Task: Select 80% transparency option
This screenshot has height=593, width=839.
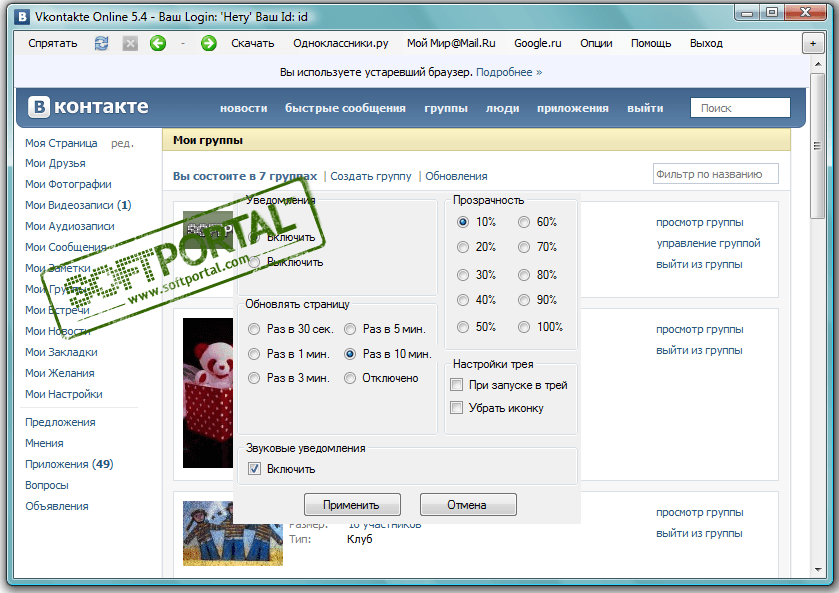Action: [x=524, y=275]
